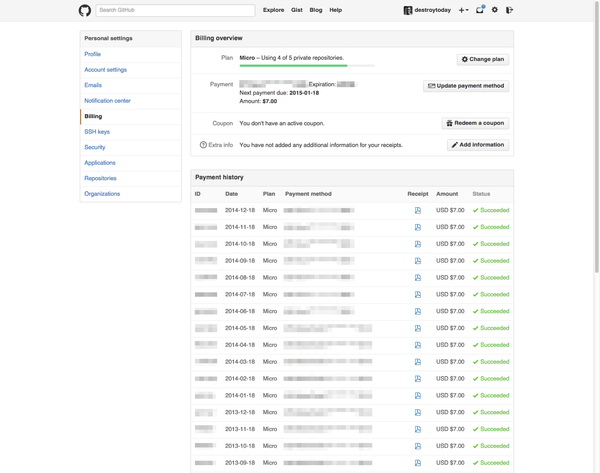The image size is (600, 473).
Task: Click the Status column header
Action: [481, 194]
